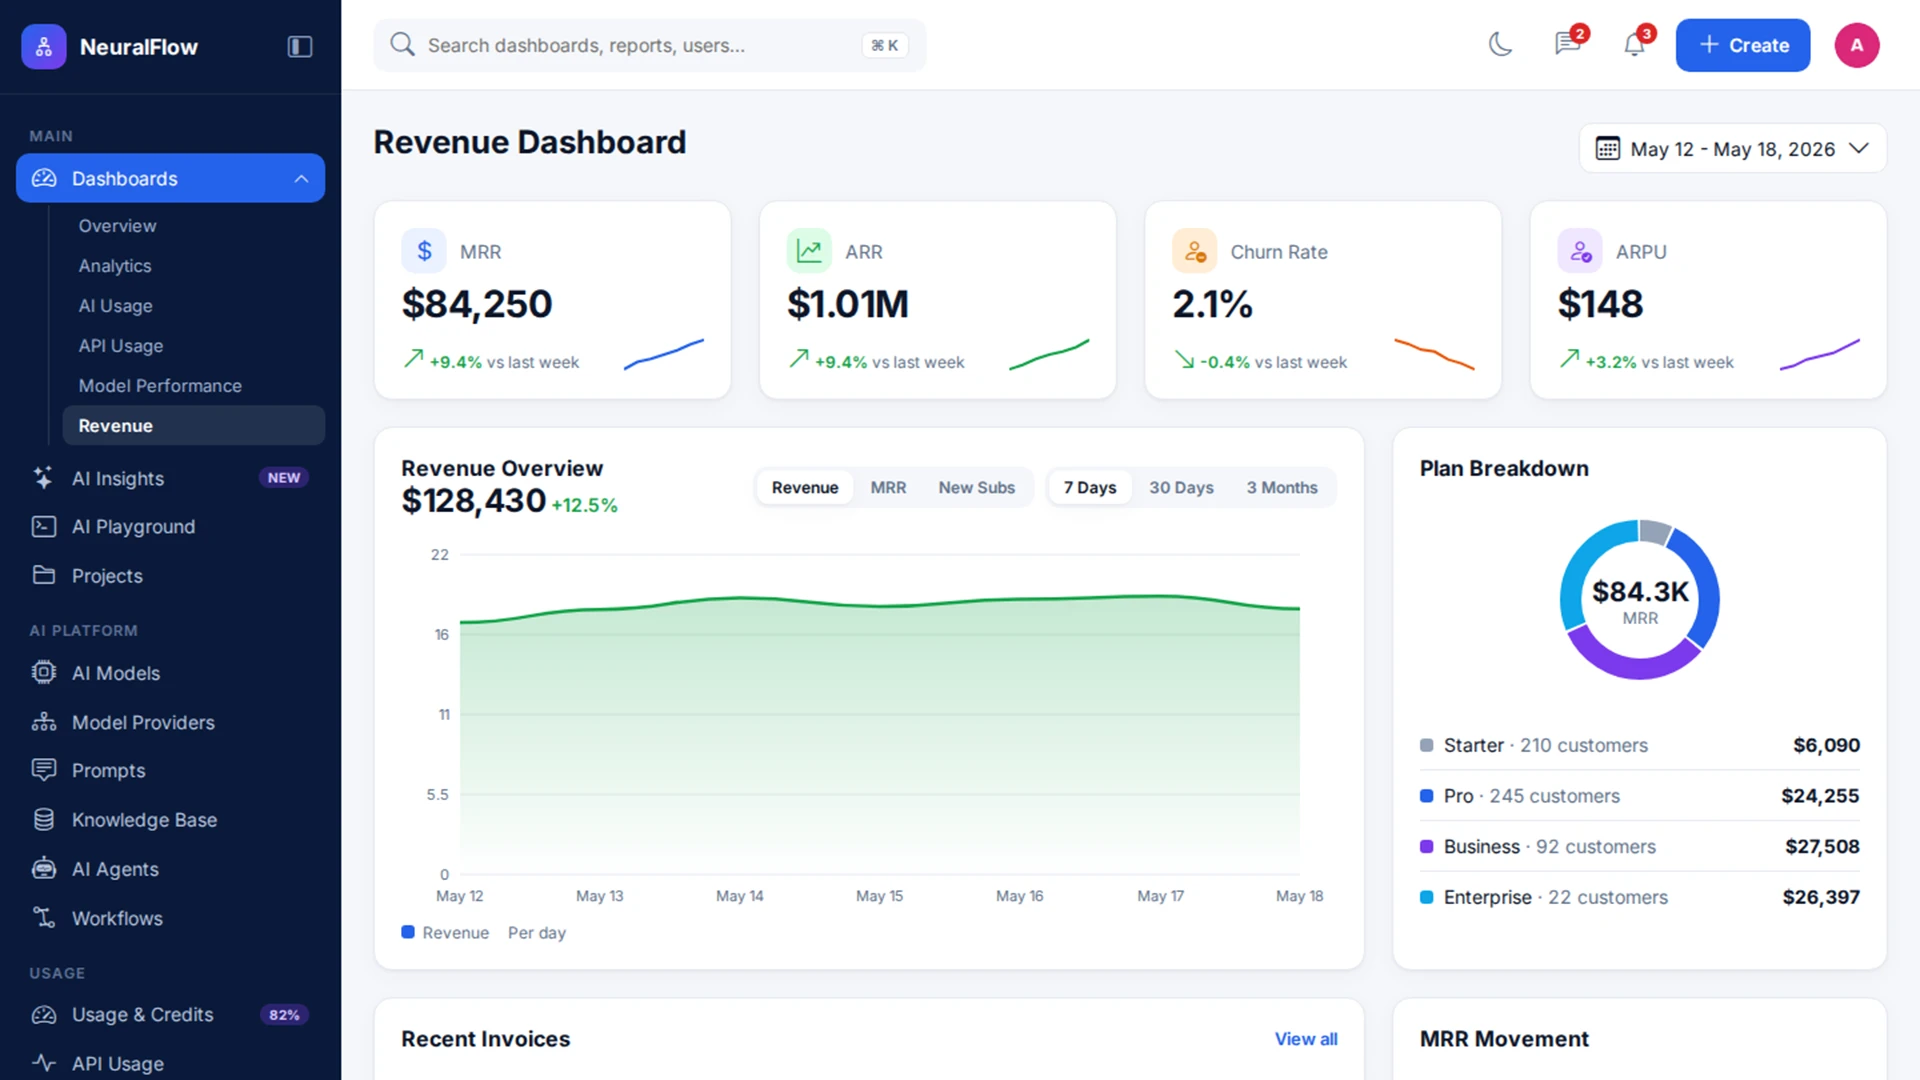Open Knowledge Base menu item
Viewport: 1920px width, 1080px height.
[170, 819]
